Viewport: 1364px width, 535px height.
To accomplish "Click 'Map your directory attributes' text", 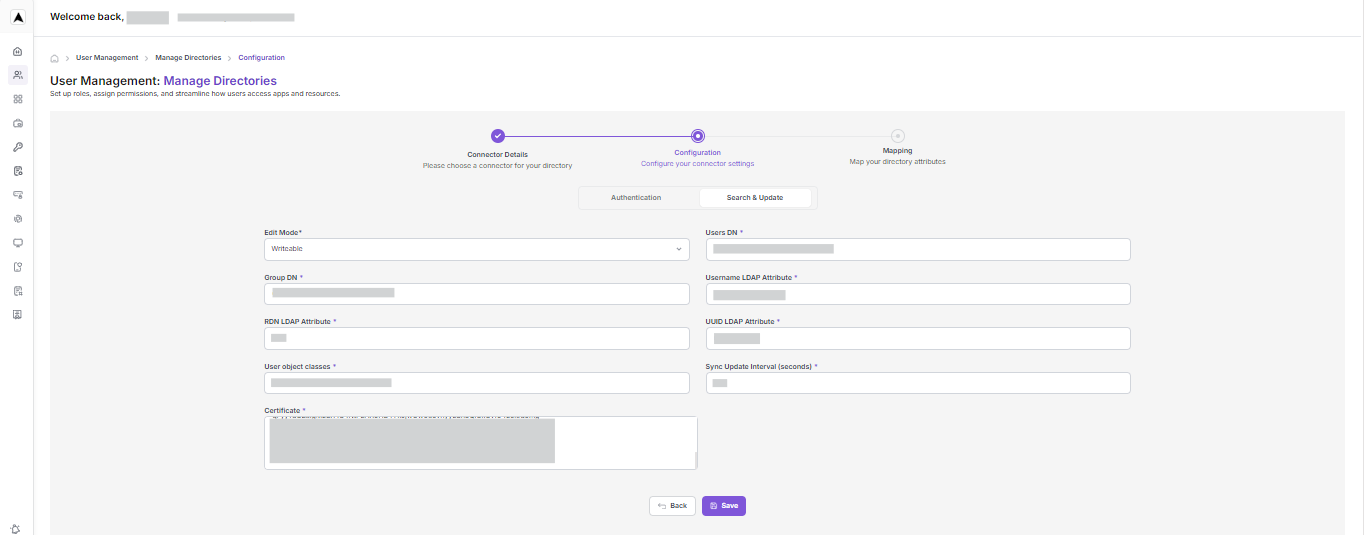I will 898,161.
